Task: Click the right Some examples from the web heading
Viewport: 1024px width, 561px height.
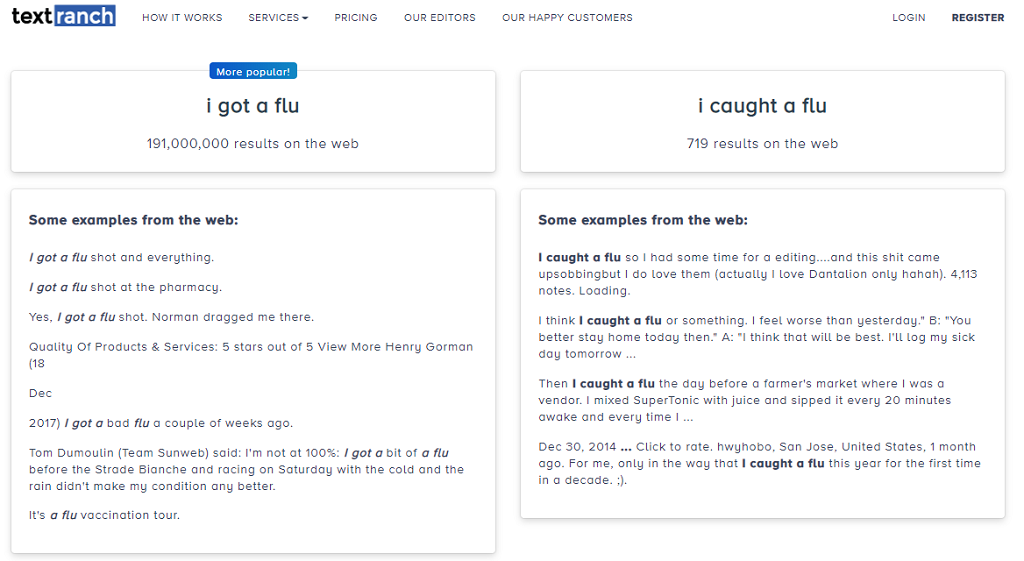Action: 643,220
